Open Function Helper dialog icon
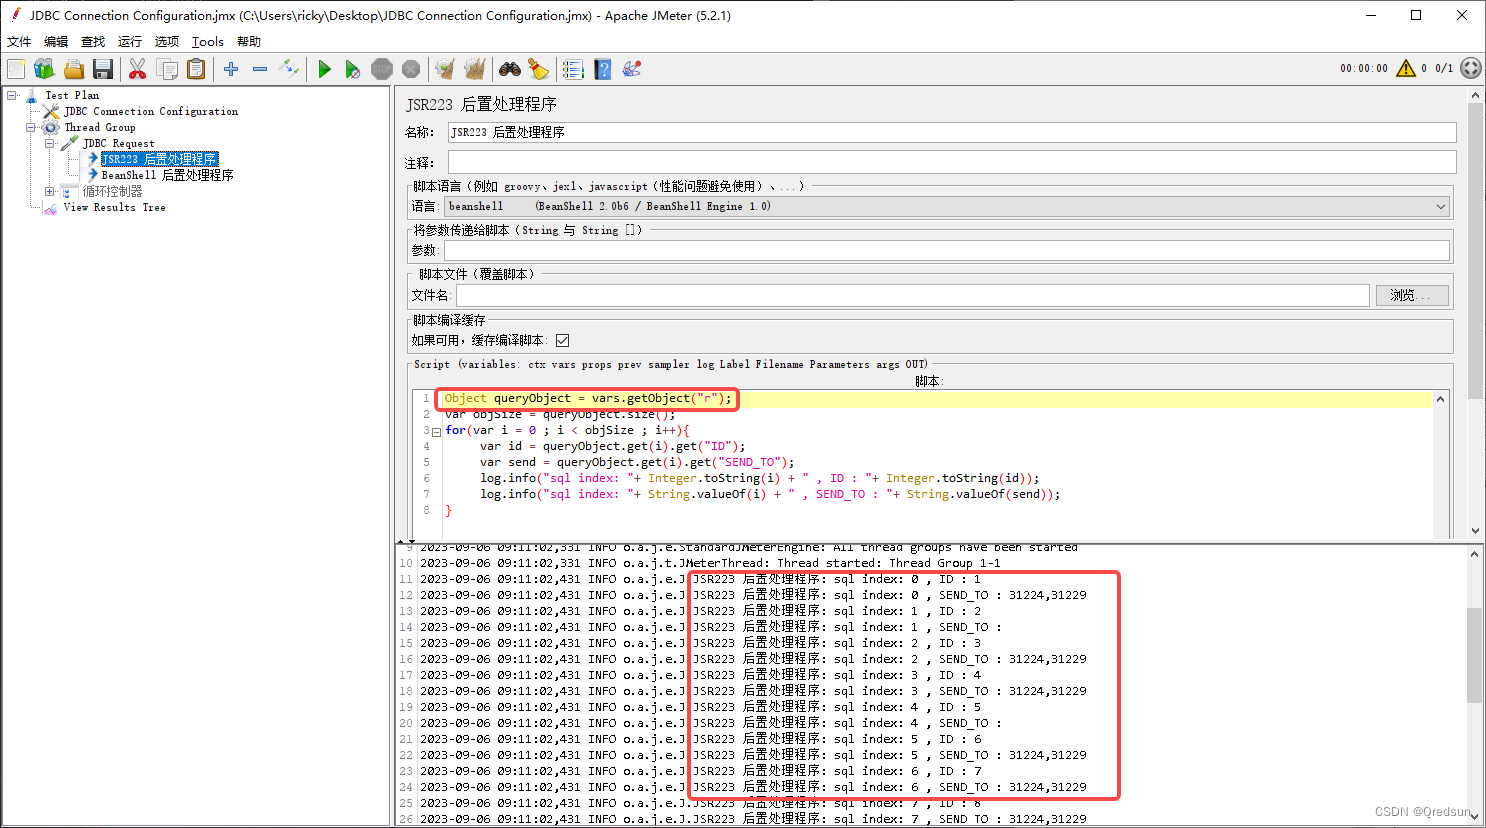 pyautogui.click(x=573, y=69)
